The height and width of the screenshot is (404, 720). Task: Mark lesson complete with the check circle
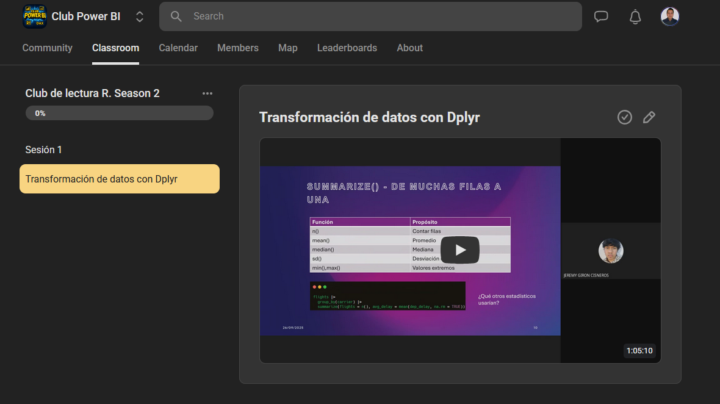coord(625,117)
